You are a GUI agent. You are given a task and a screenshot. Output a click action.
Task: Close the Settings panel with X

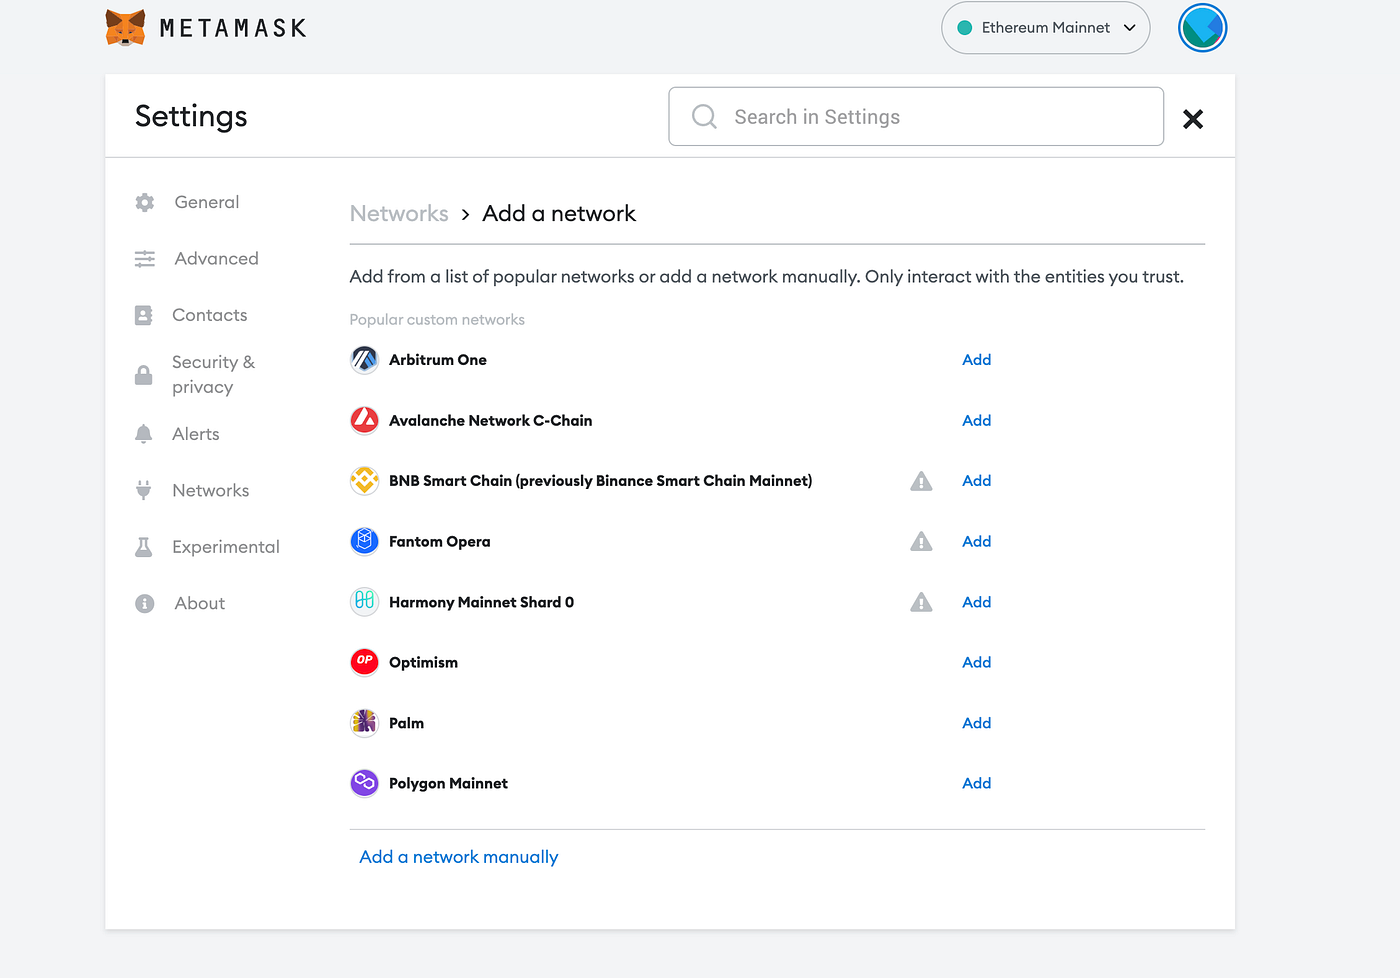click(1192, 119)
